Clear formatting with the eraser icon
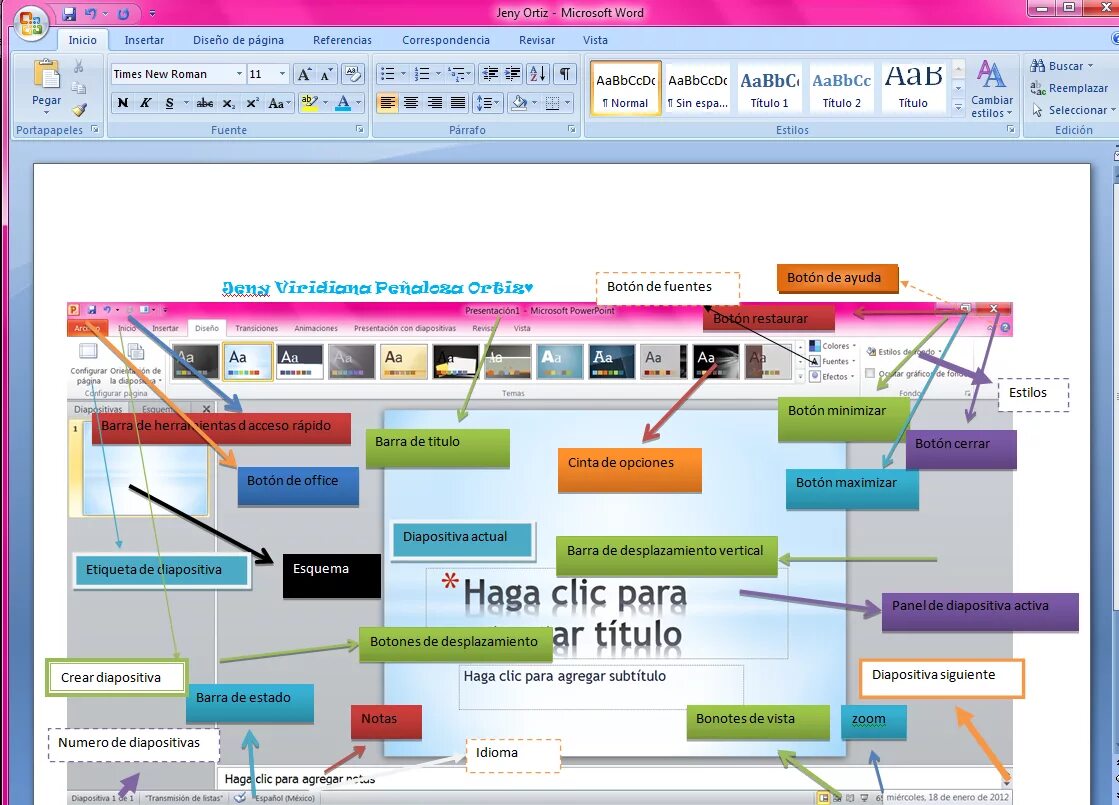 (353, 74)
